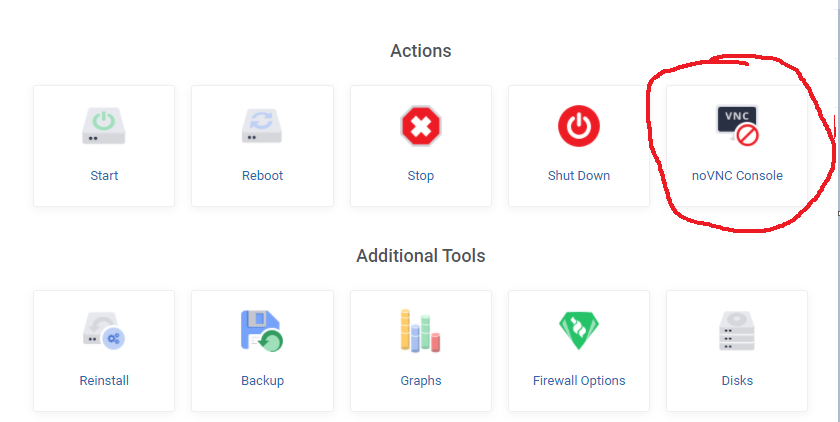Click the Disks server stack icon
840x422 pixels.
pyautogui.click(x=737, y=330)
